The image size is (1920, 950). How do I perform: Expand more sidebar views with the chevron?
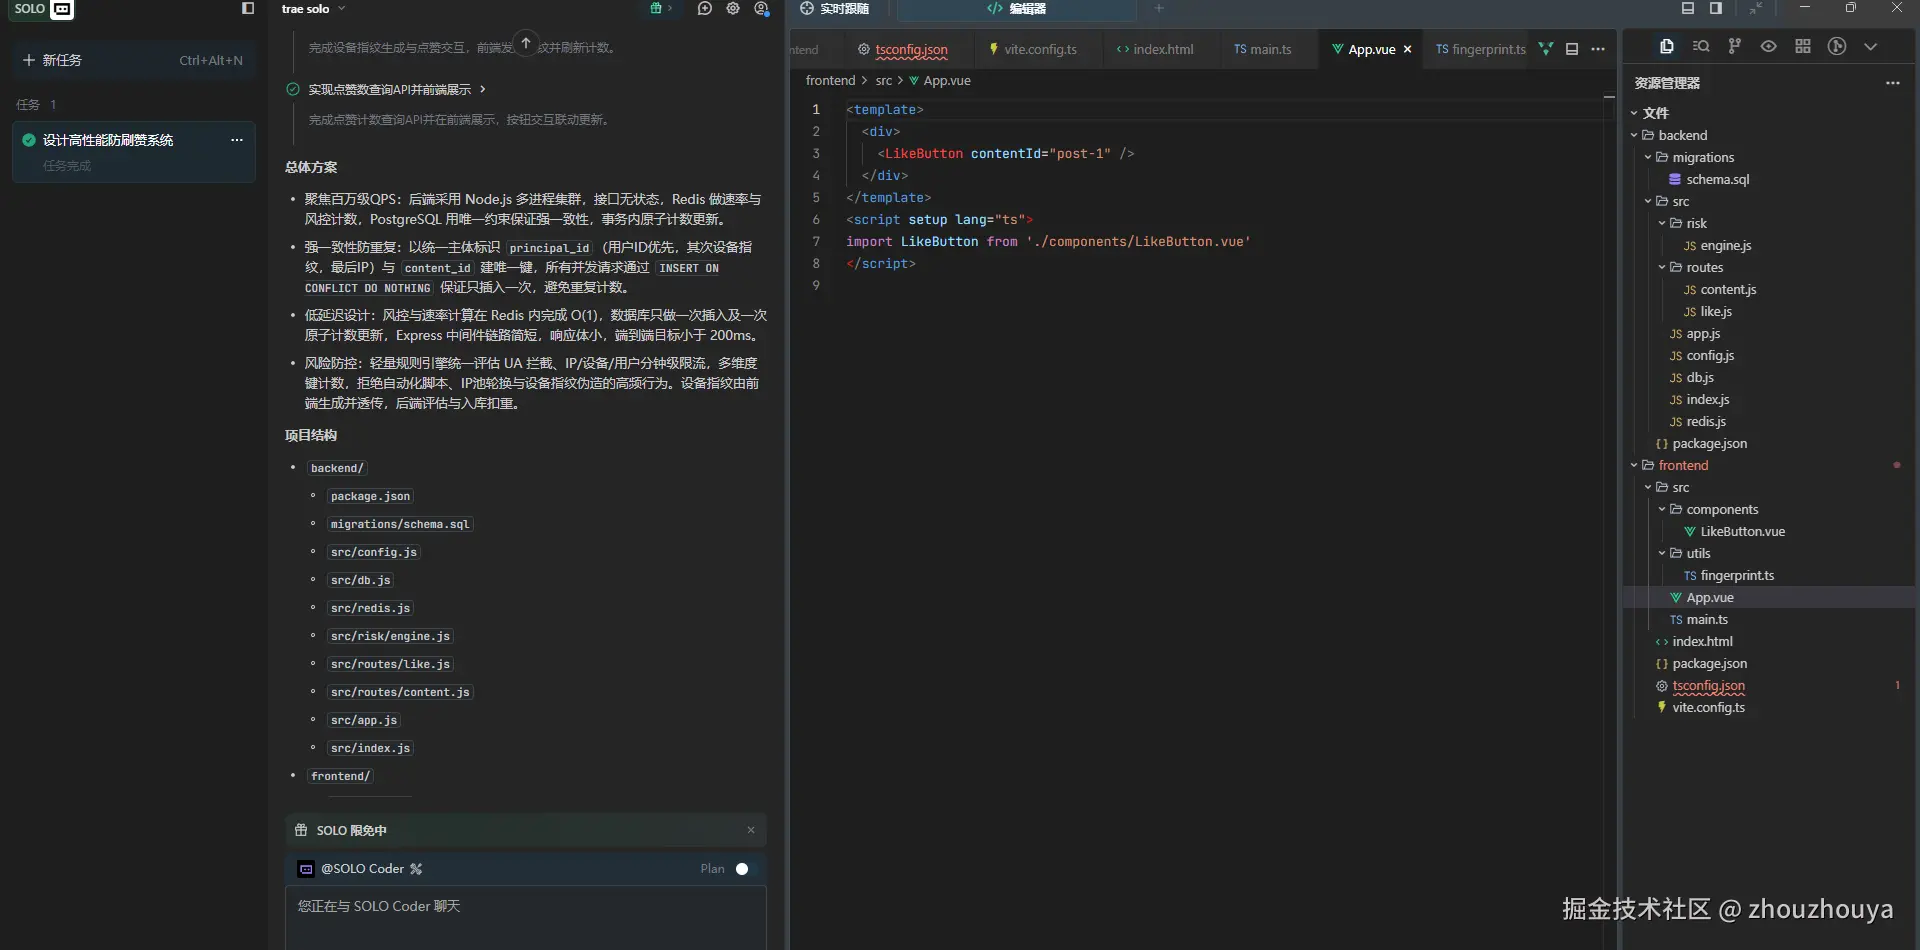tap(1871, 47)
